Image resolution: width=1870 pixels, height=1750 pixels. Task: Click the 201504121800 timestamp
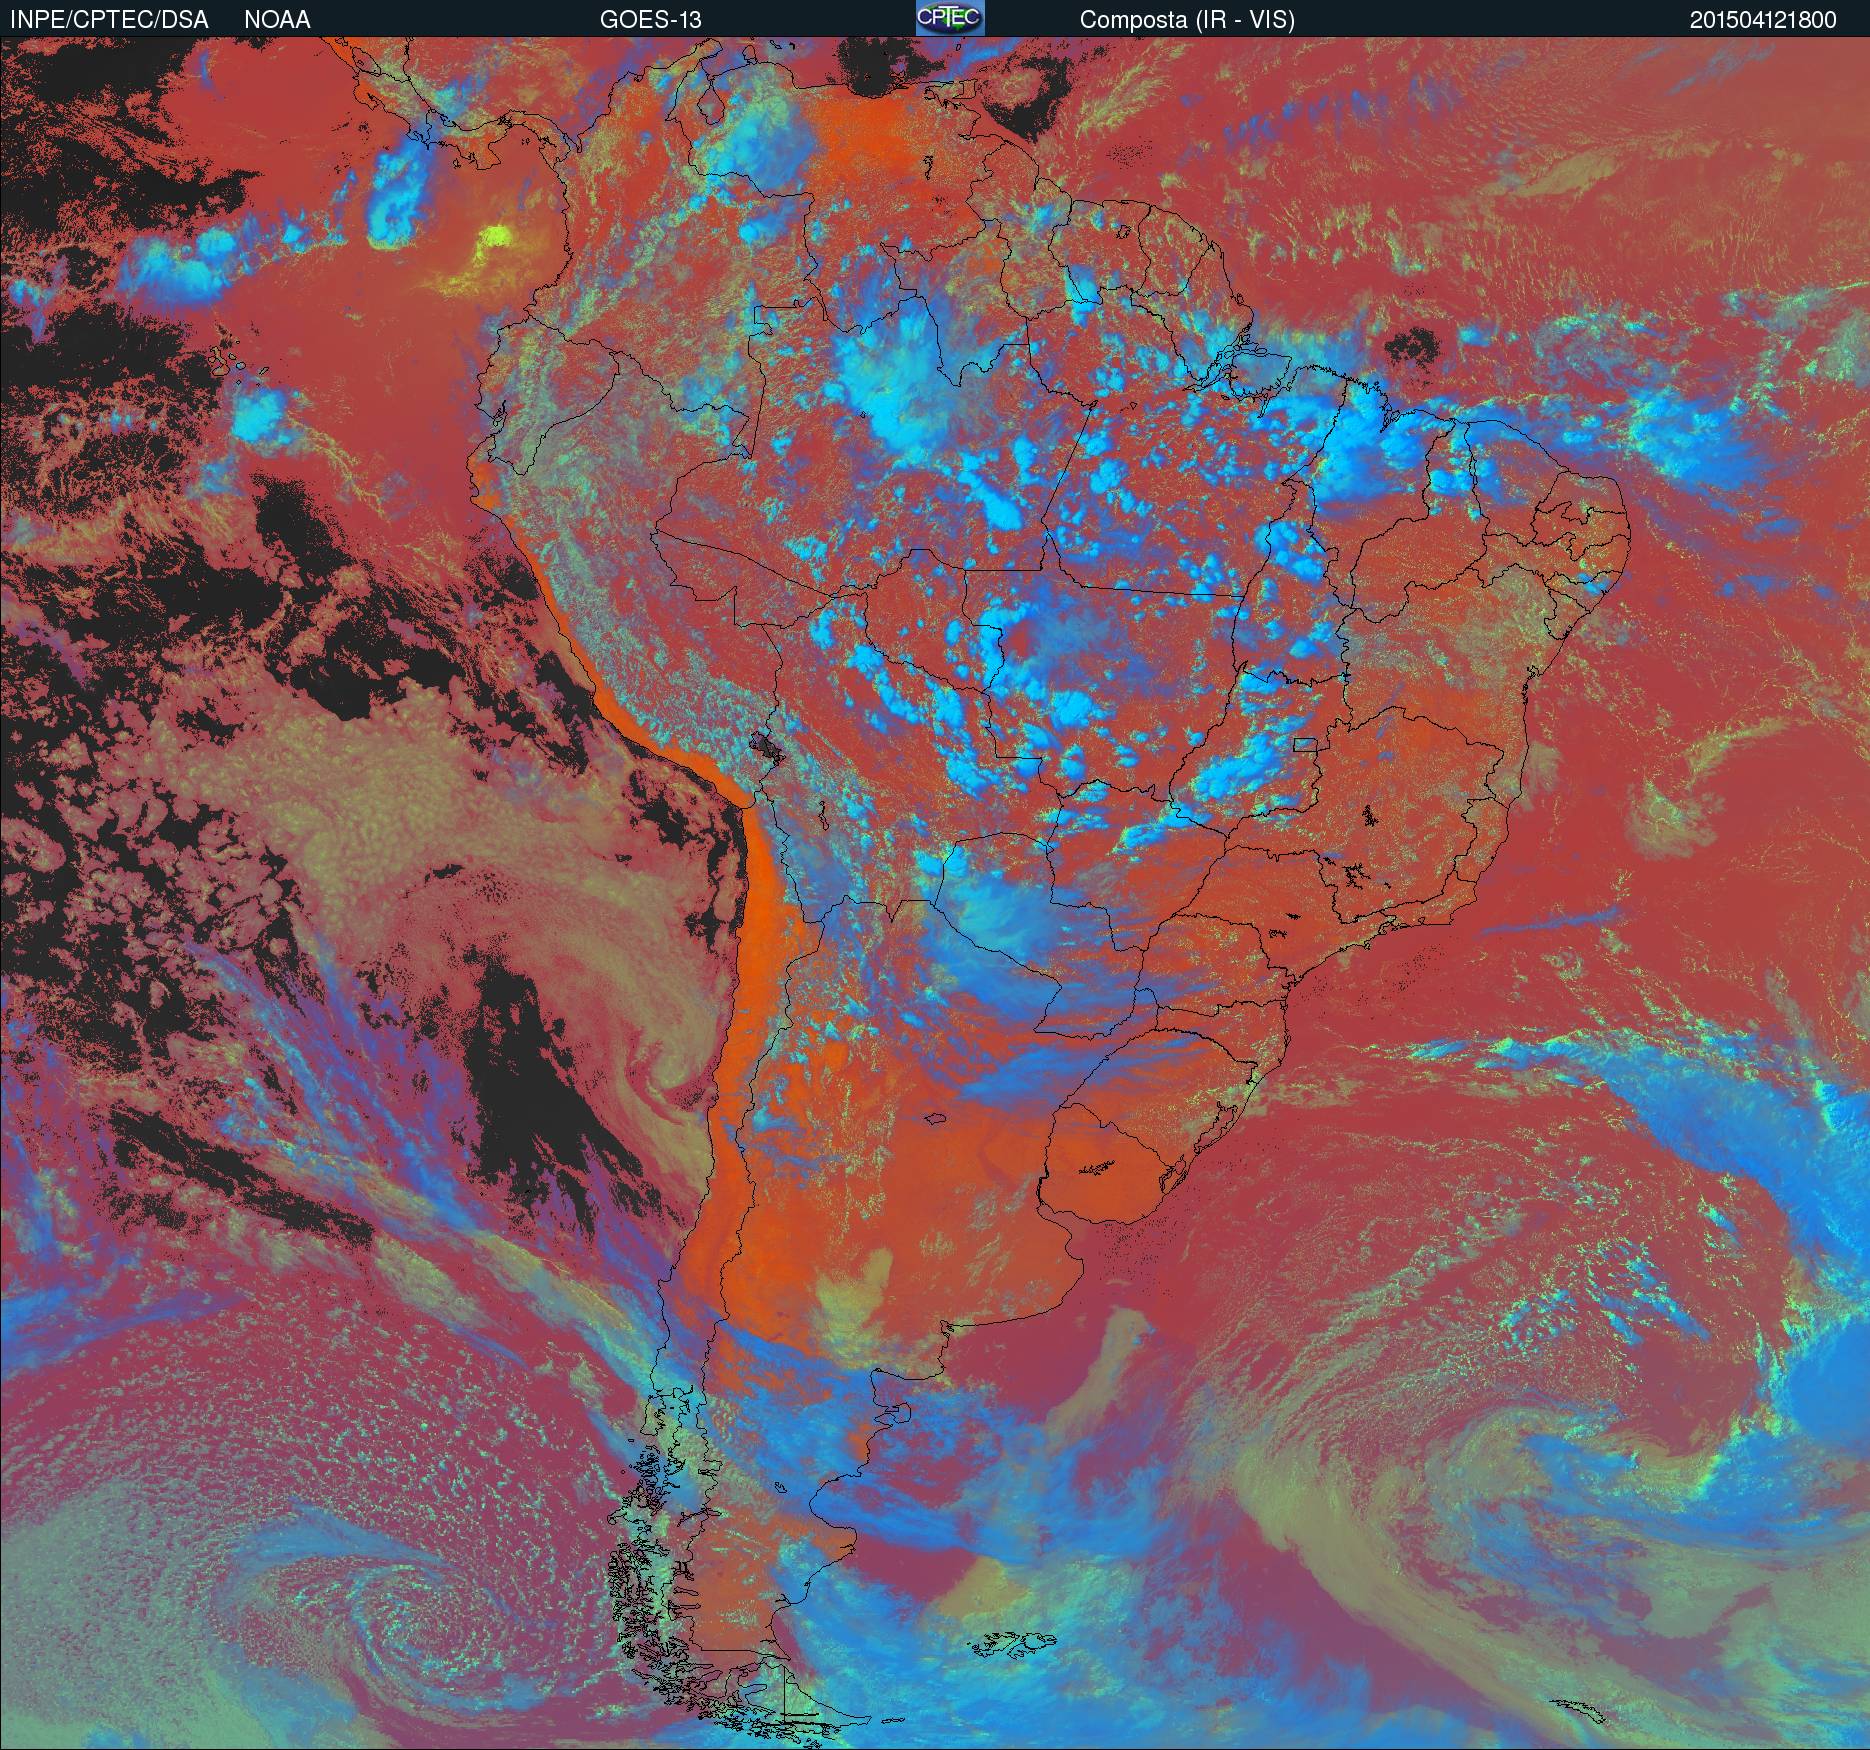1763,20
